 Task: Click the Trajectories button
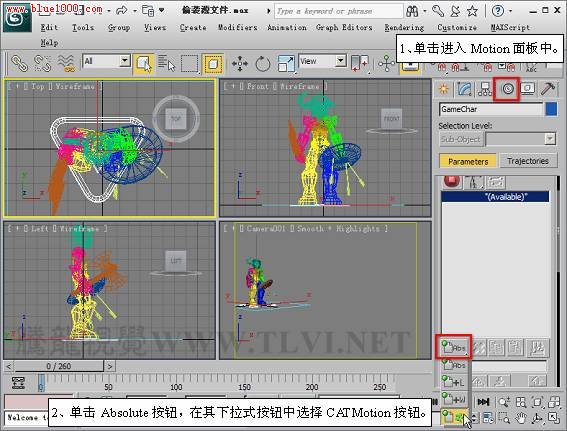point(528,161)
